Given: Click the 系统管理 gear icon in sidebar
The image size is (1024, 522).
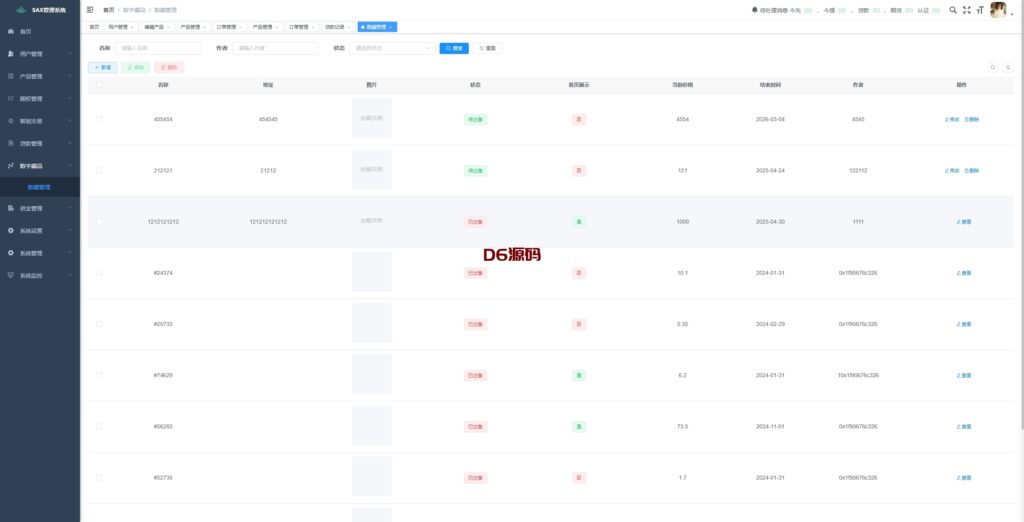Looking at the screenshot, I should click(x=10, y=253).
